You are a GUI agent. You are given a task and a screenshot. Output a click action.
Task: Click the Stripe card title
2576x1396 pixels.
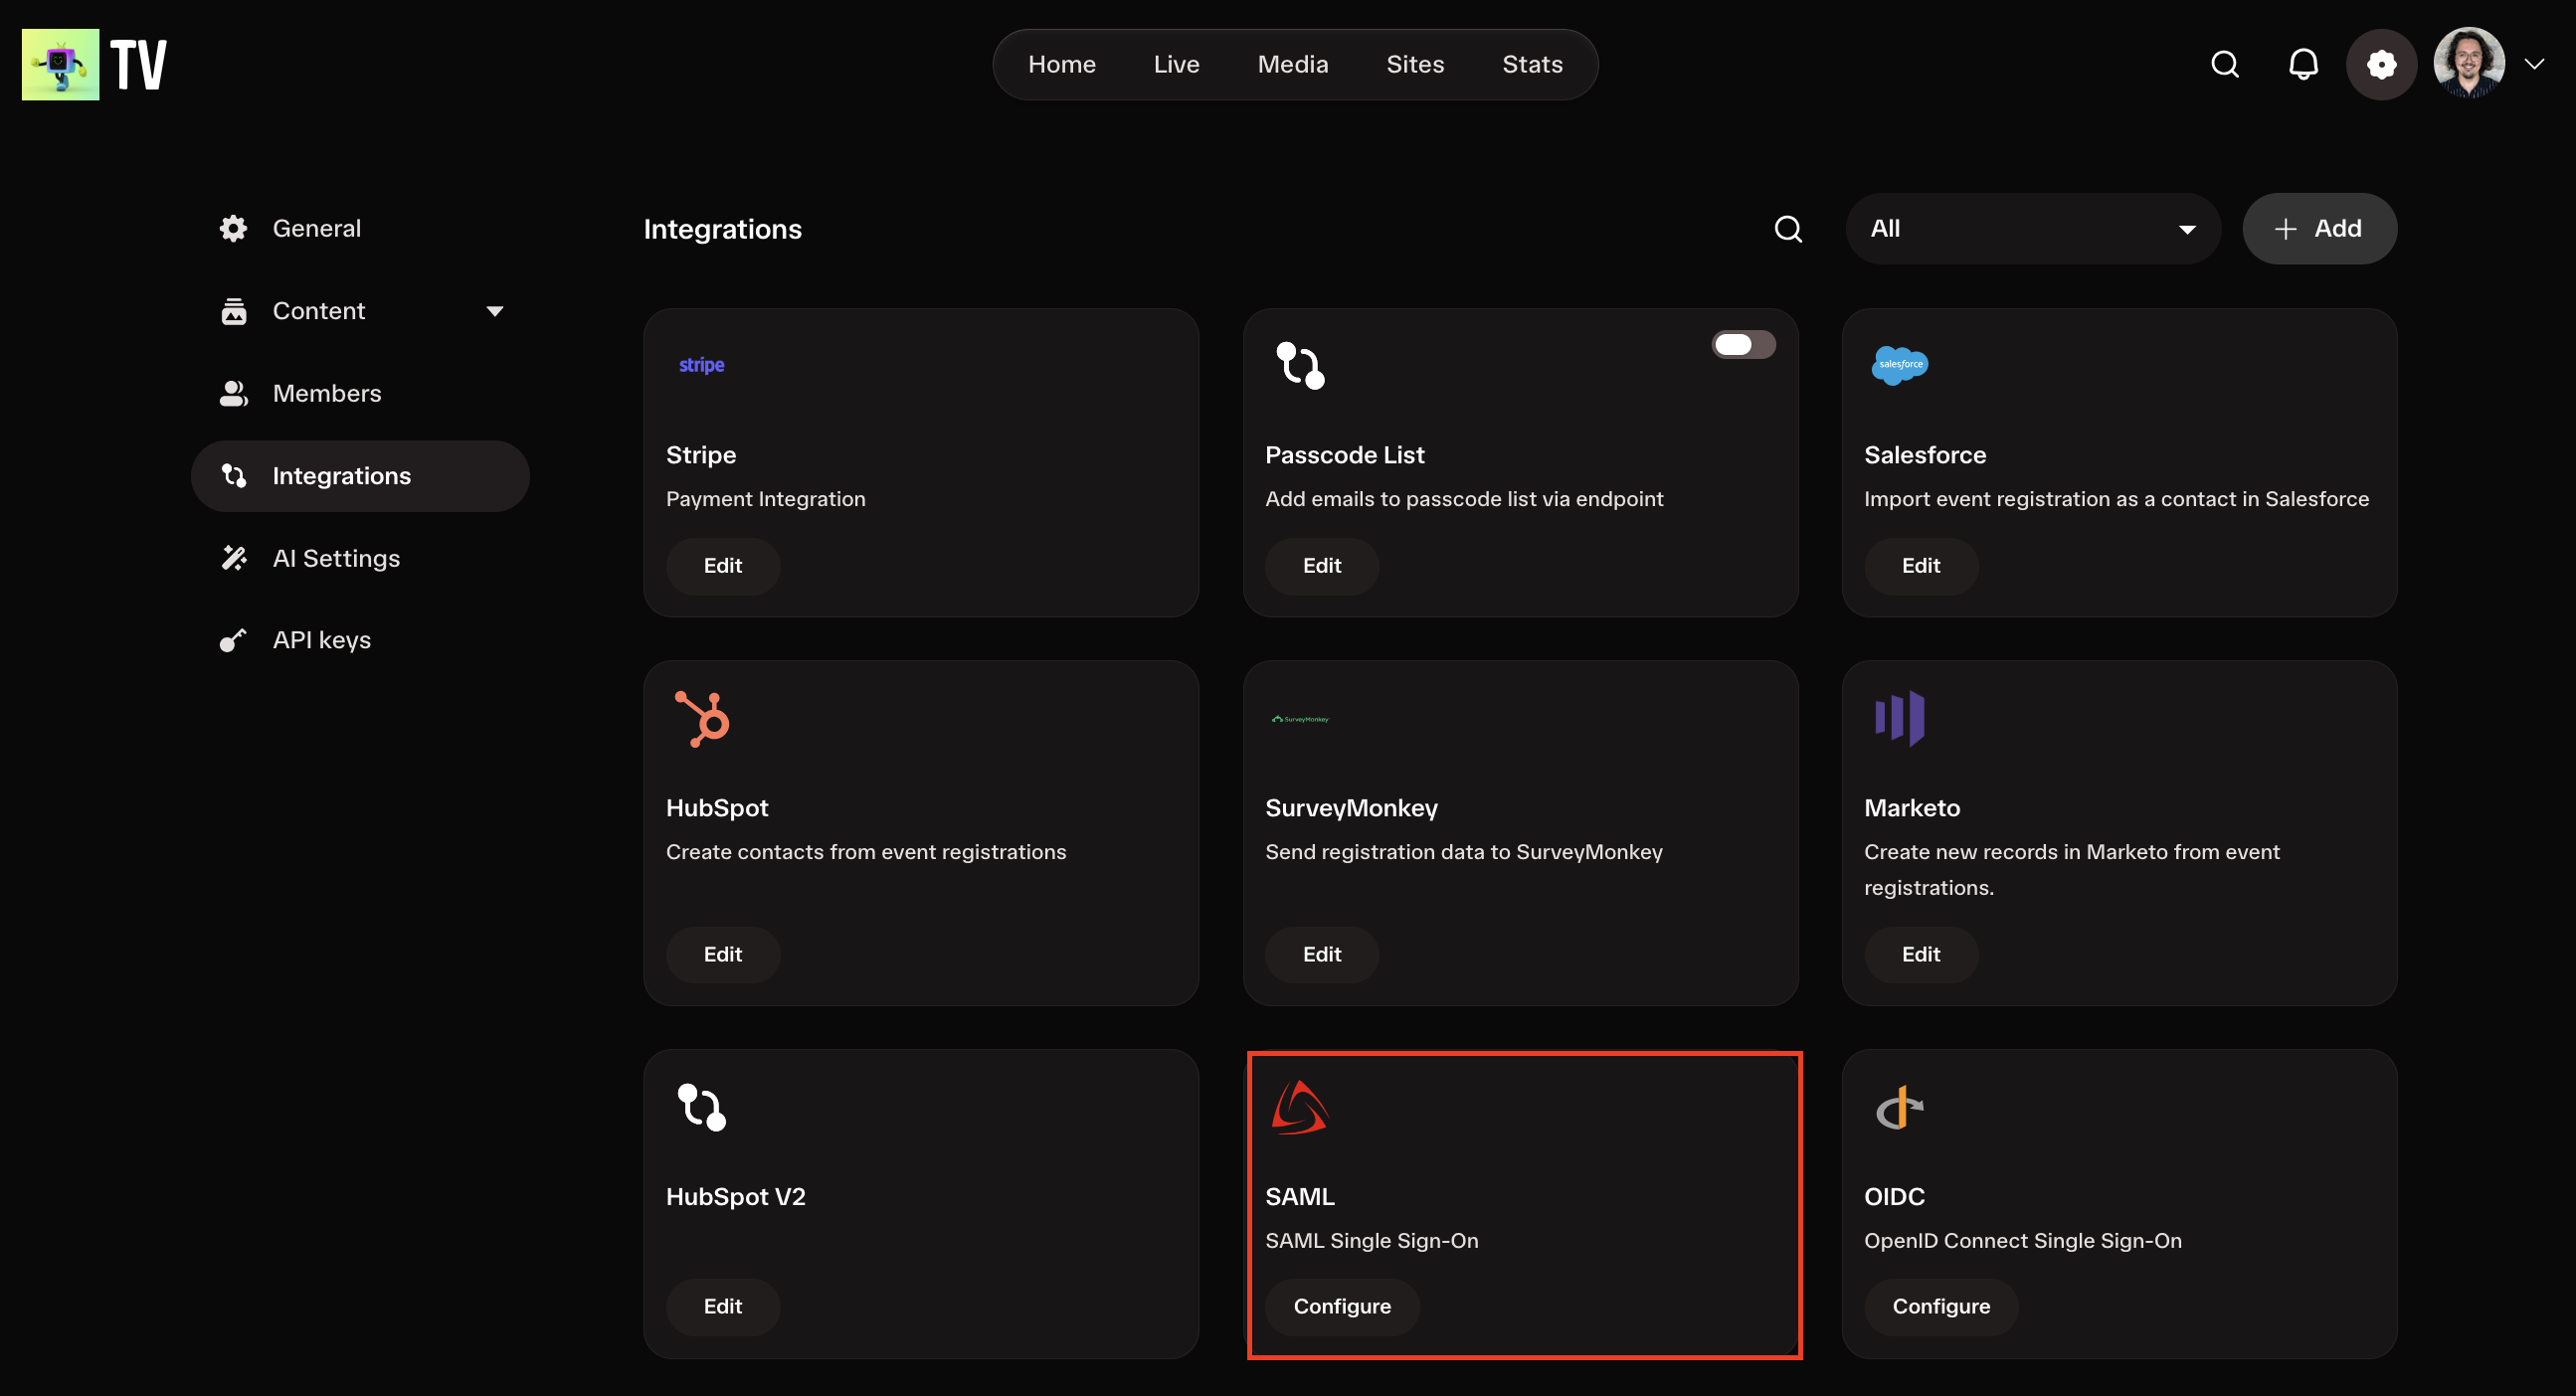(x=701, y=455)
